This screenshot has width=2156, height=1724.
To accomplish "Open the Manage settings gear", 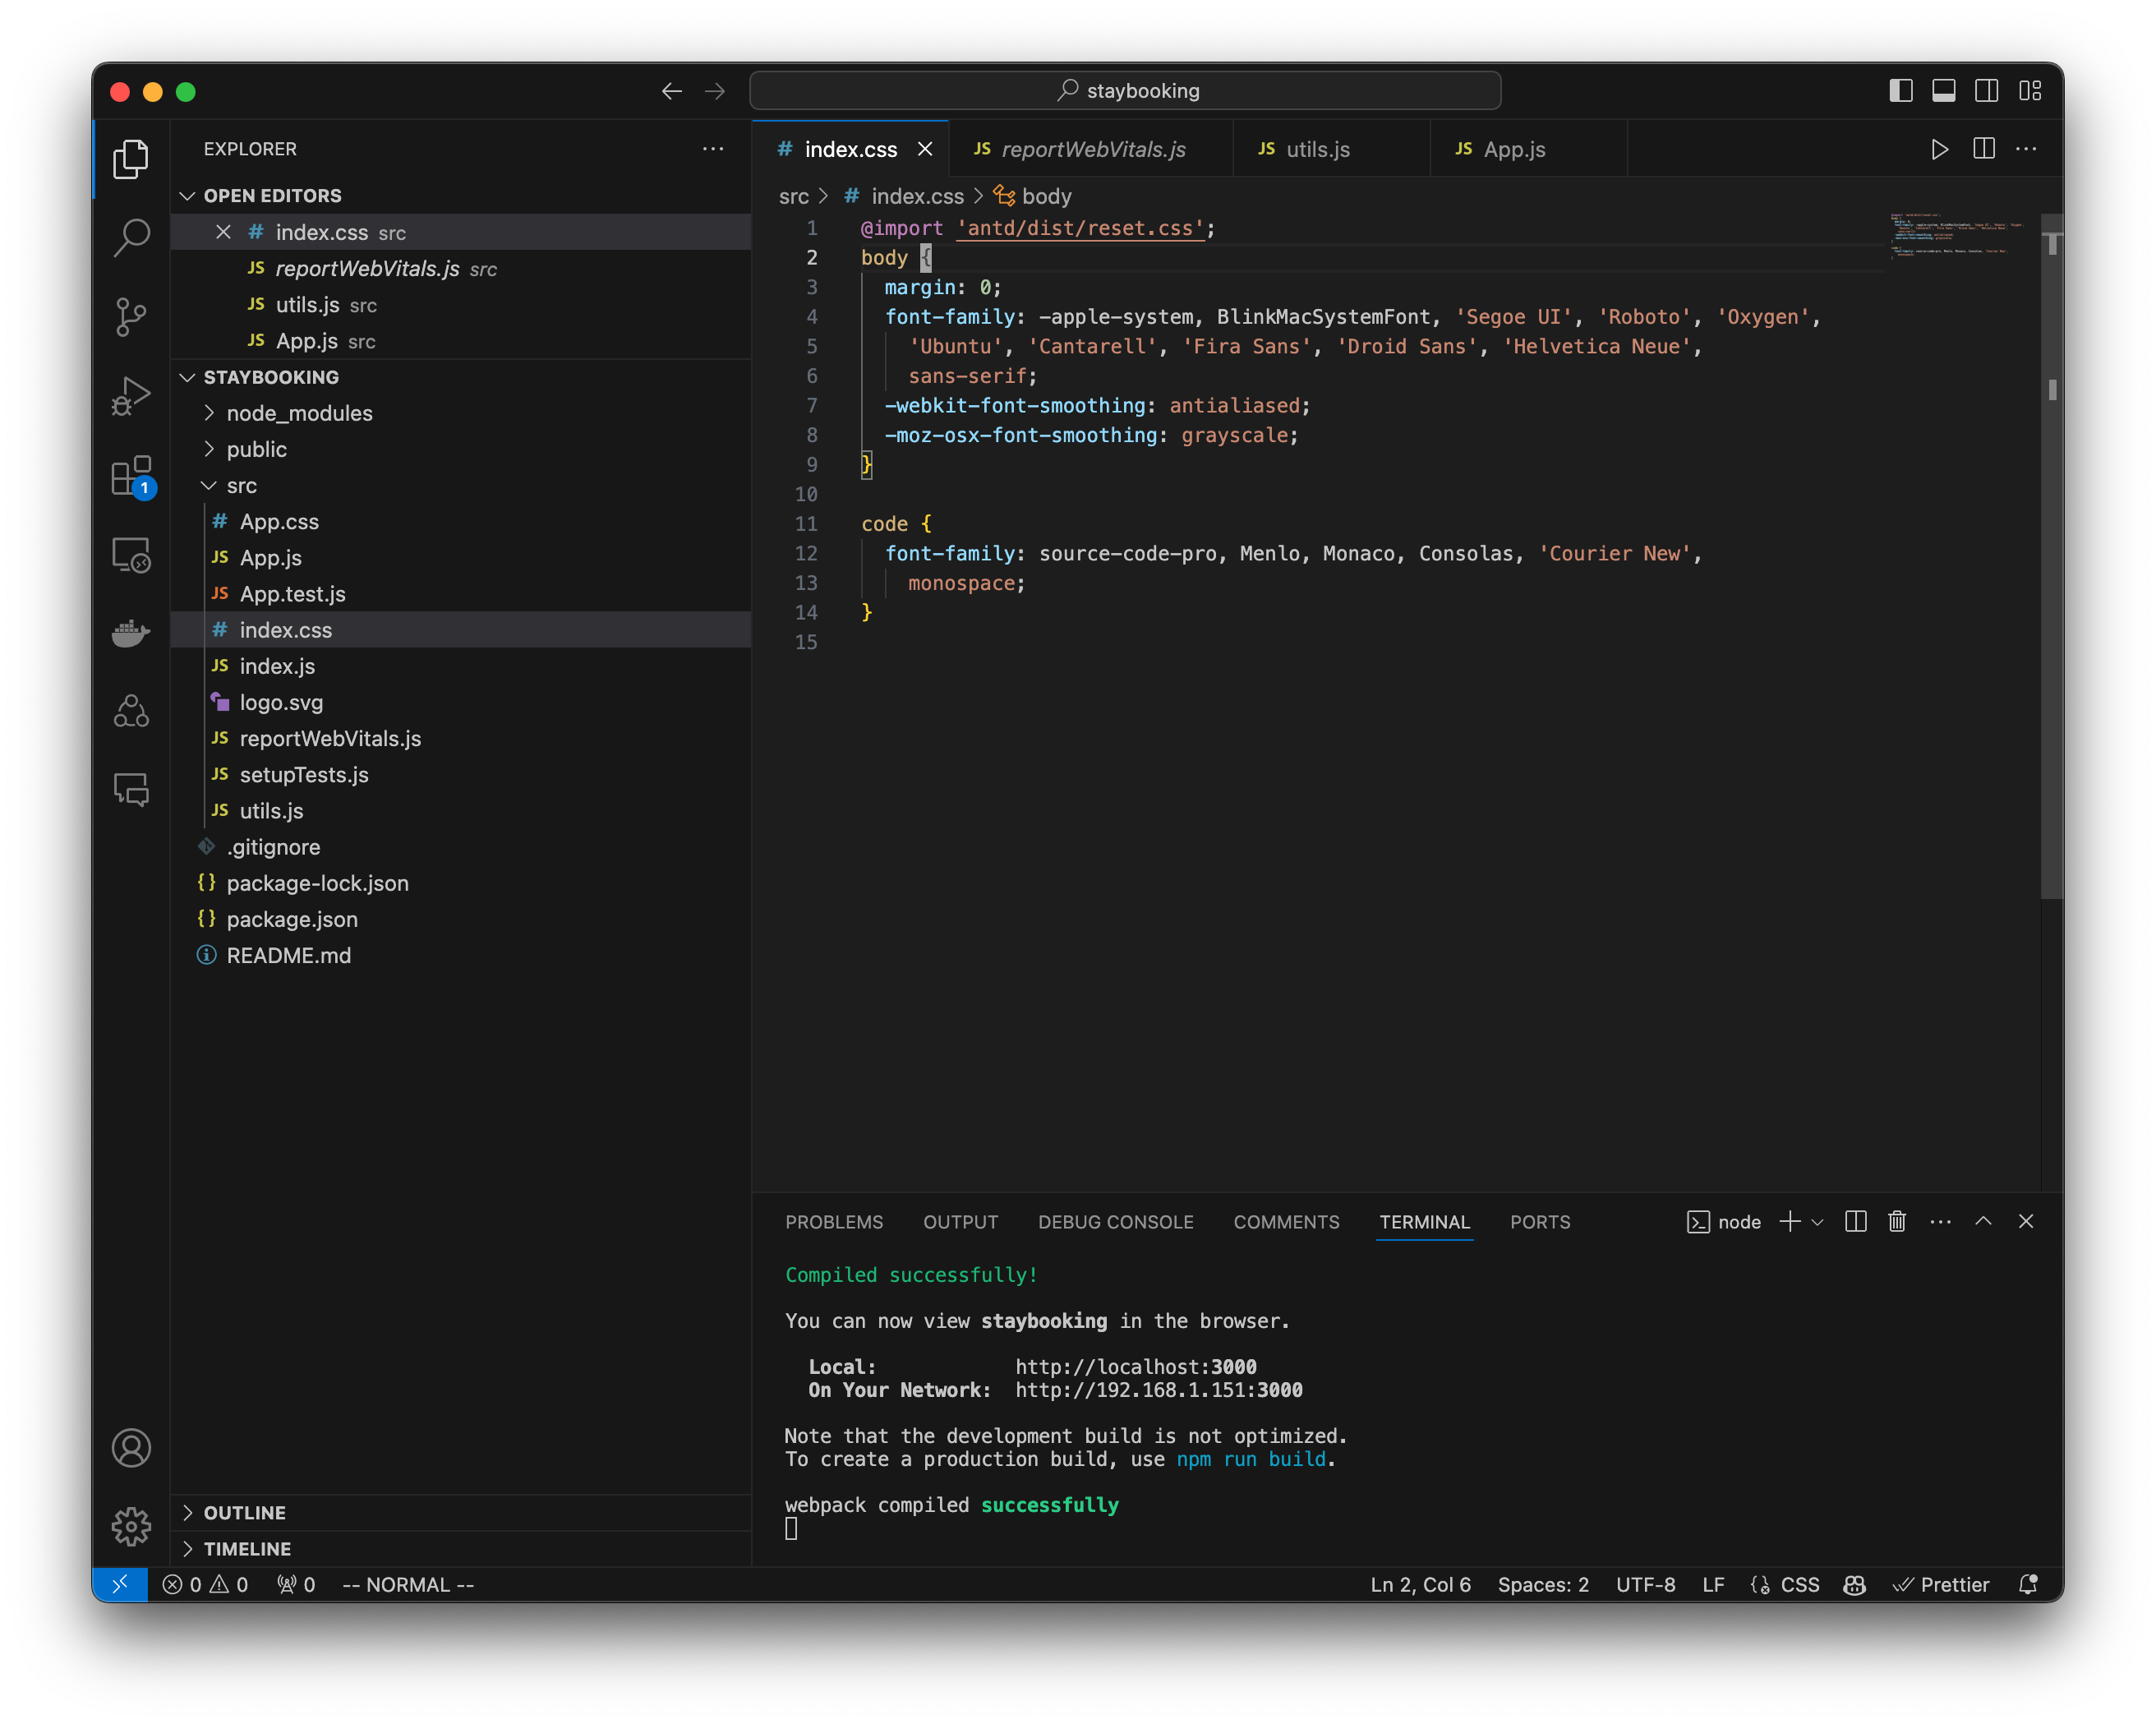I will [x=131, y=1526].
